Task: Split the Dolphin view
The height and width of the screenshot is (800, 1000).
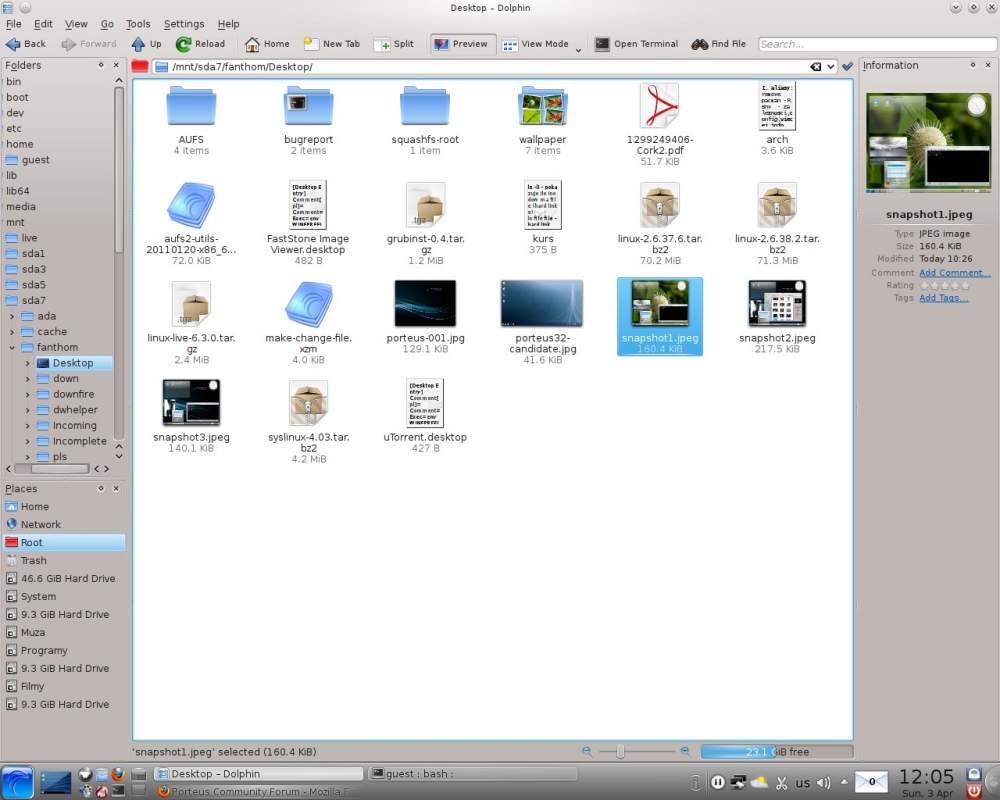Action: [x=382, y=44]
